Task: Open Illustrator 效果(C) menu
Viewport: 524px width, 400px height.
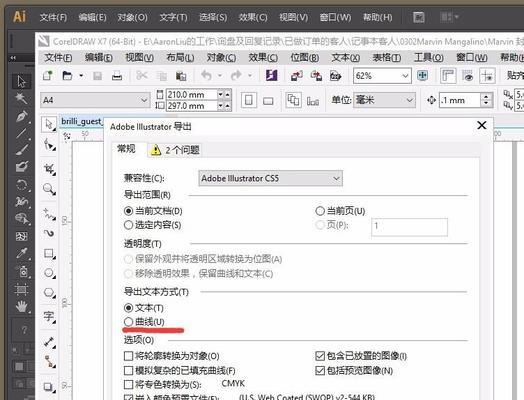Action: pyautogui.click(x=253, y=17)
